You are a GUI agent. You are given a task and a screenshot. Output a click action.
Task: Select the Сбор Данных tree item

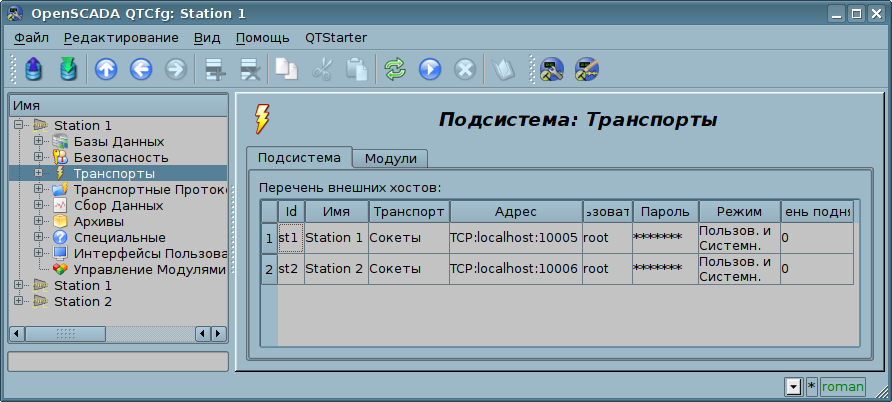(x=118, y=205)
